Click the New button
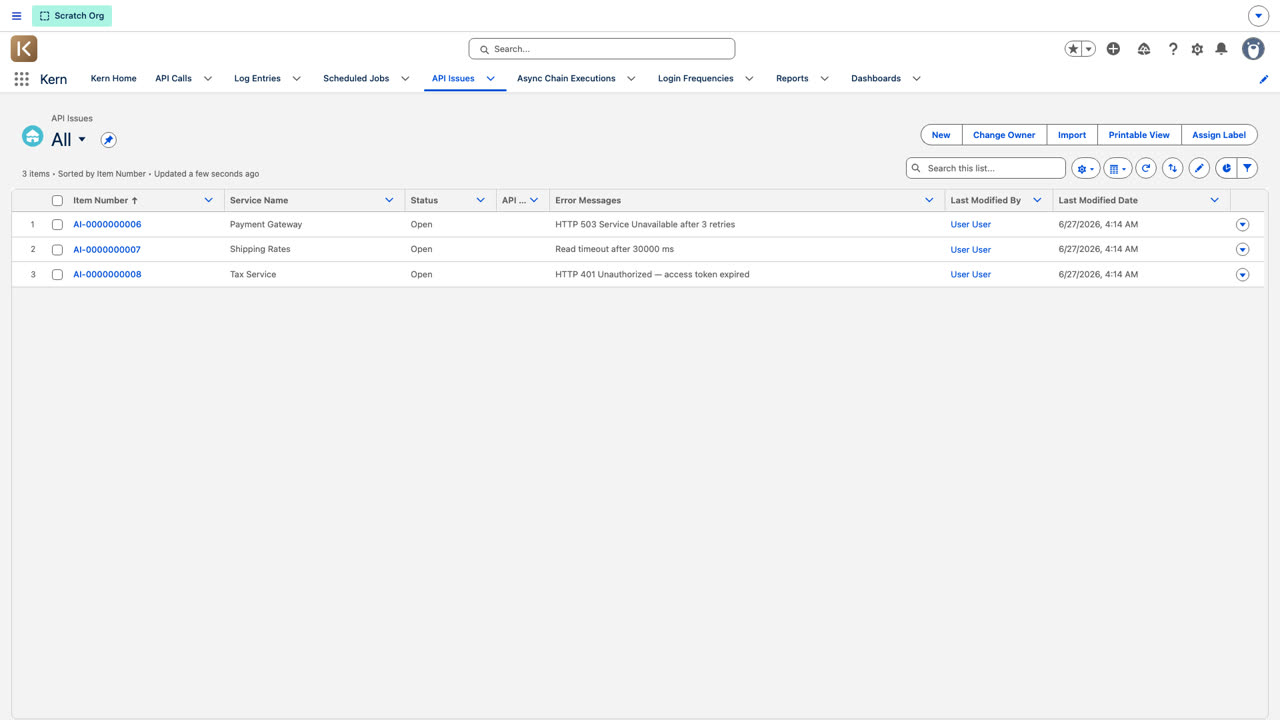 coord(941,135)
